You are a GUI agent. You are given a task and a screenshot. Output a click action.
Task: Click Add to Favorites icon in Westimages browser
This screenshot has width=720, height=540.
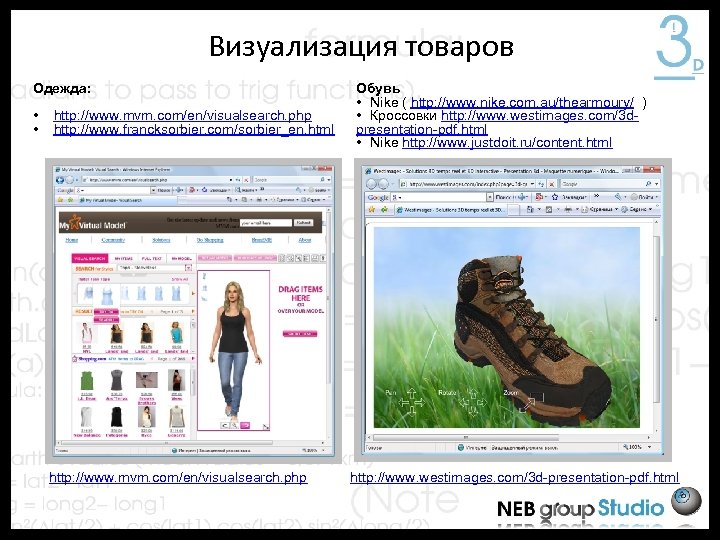coord(385,209)
